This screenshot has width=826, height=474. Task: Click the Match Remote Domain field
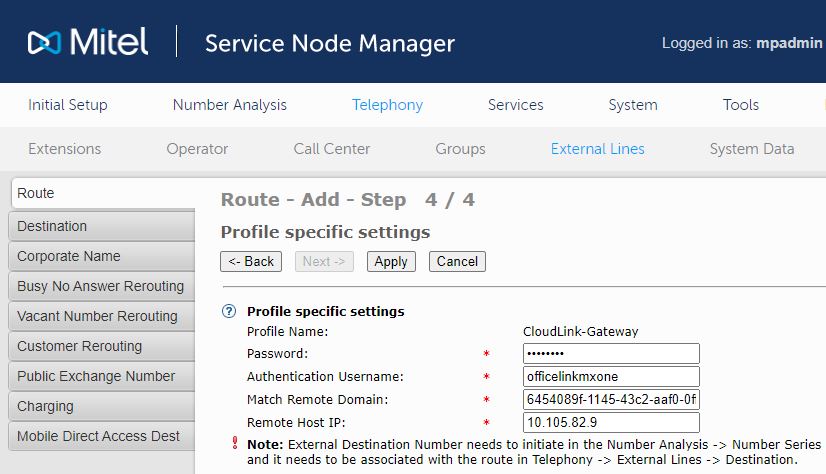pos(610,400)
